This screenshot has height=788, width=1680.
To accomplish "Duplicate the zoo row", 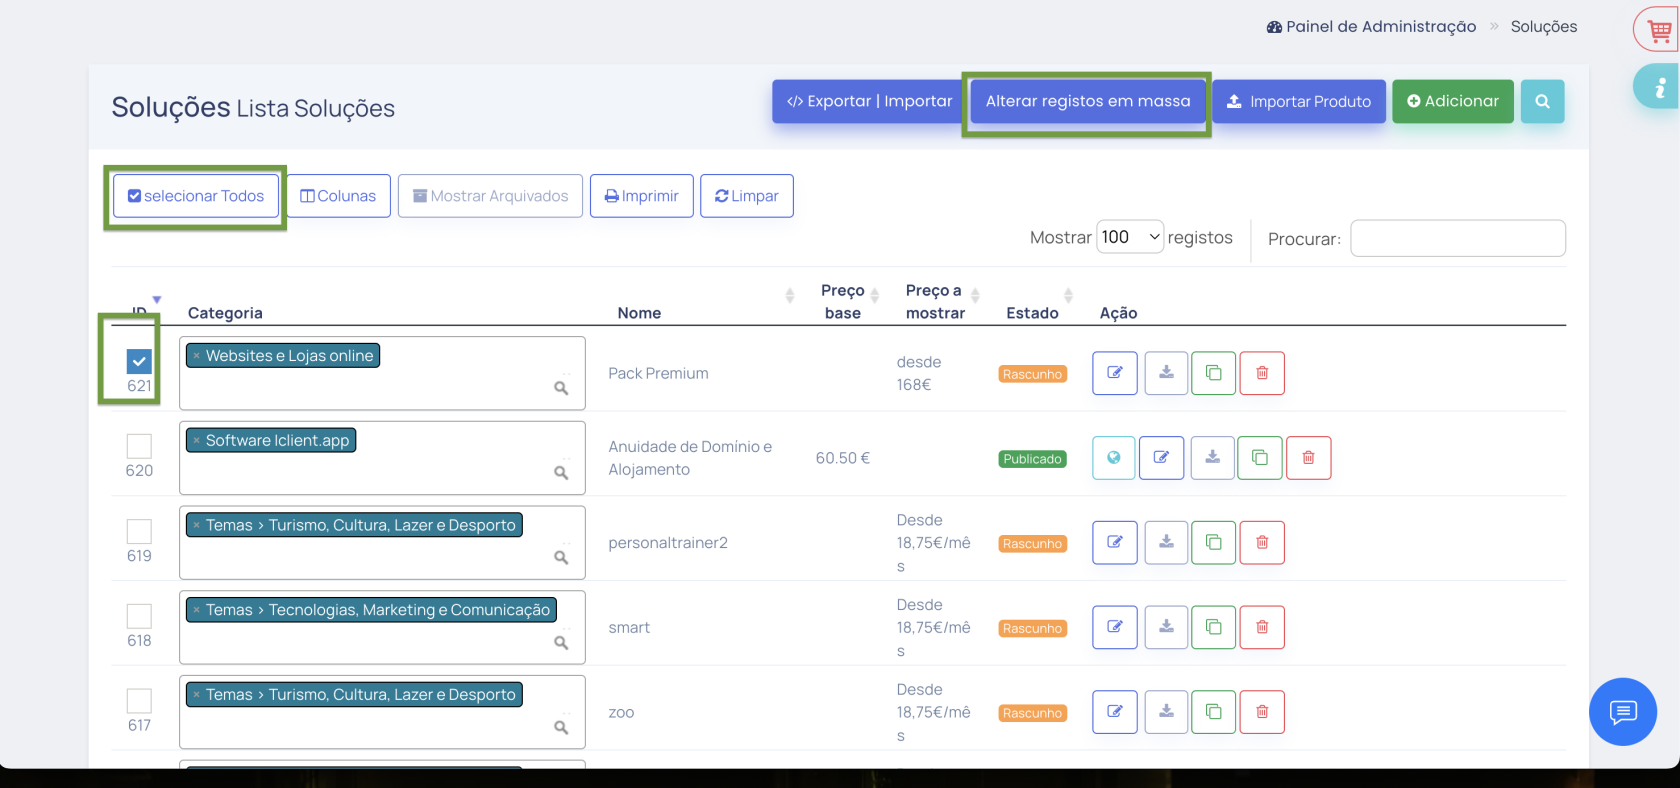I will [x=1213, y=712].
